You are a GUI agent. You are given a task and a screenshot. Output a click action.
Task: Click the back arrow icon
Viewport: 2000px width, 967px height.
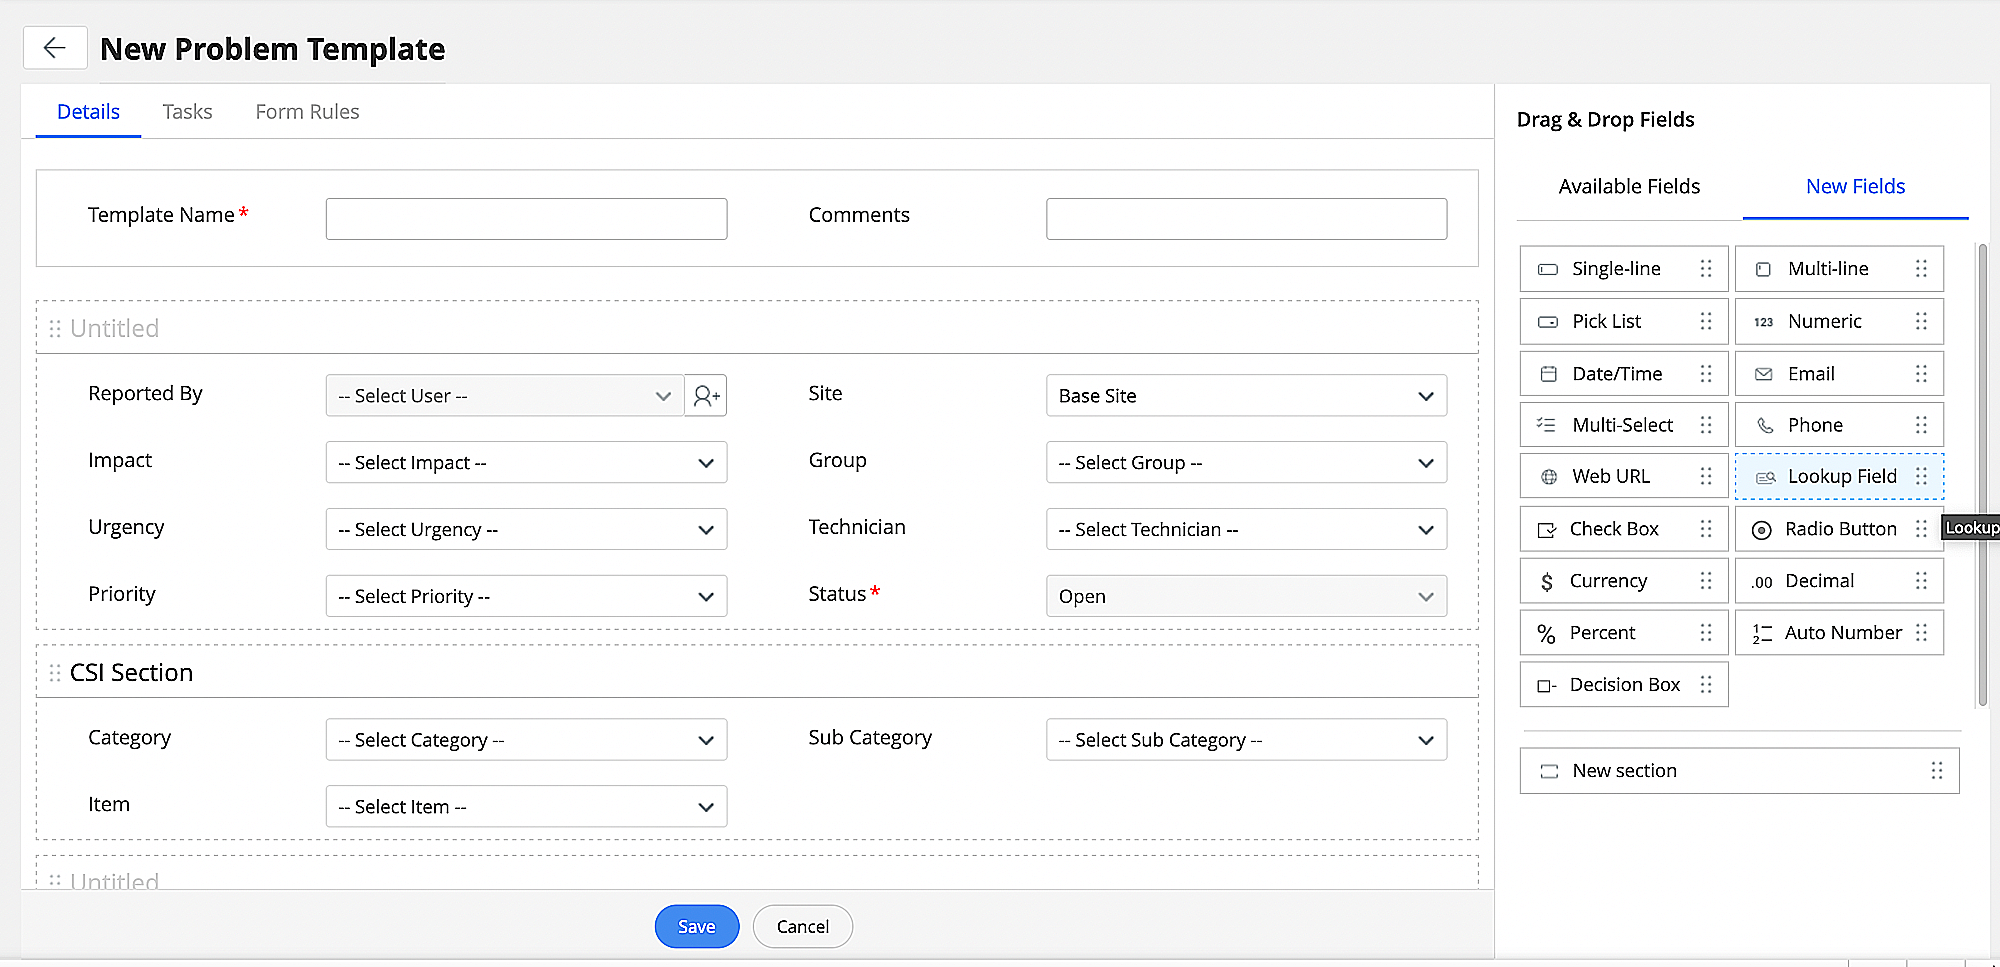coord(55,48)
